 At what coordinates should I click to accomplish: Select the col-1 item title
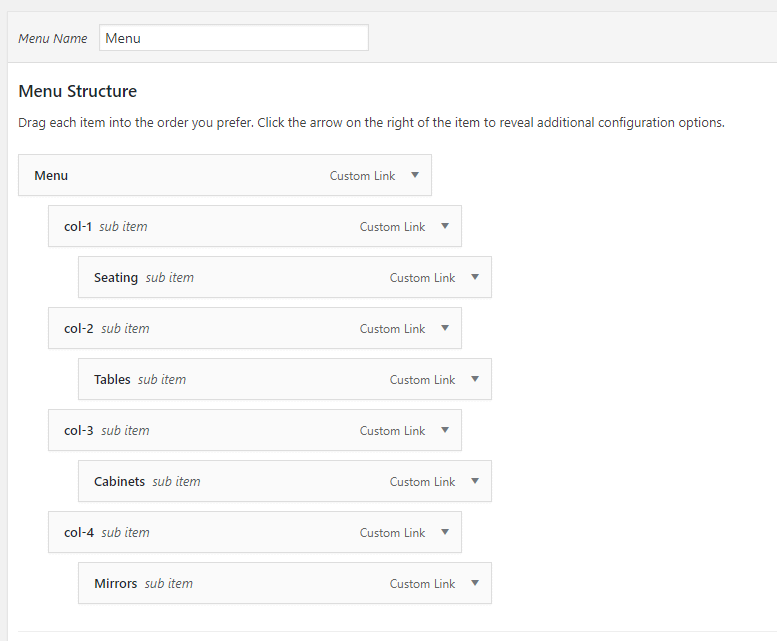click(x=78, y=227)
